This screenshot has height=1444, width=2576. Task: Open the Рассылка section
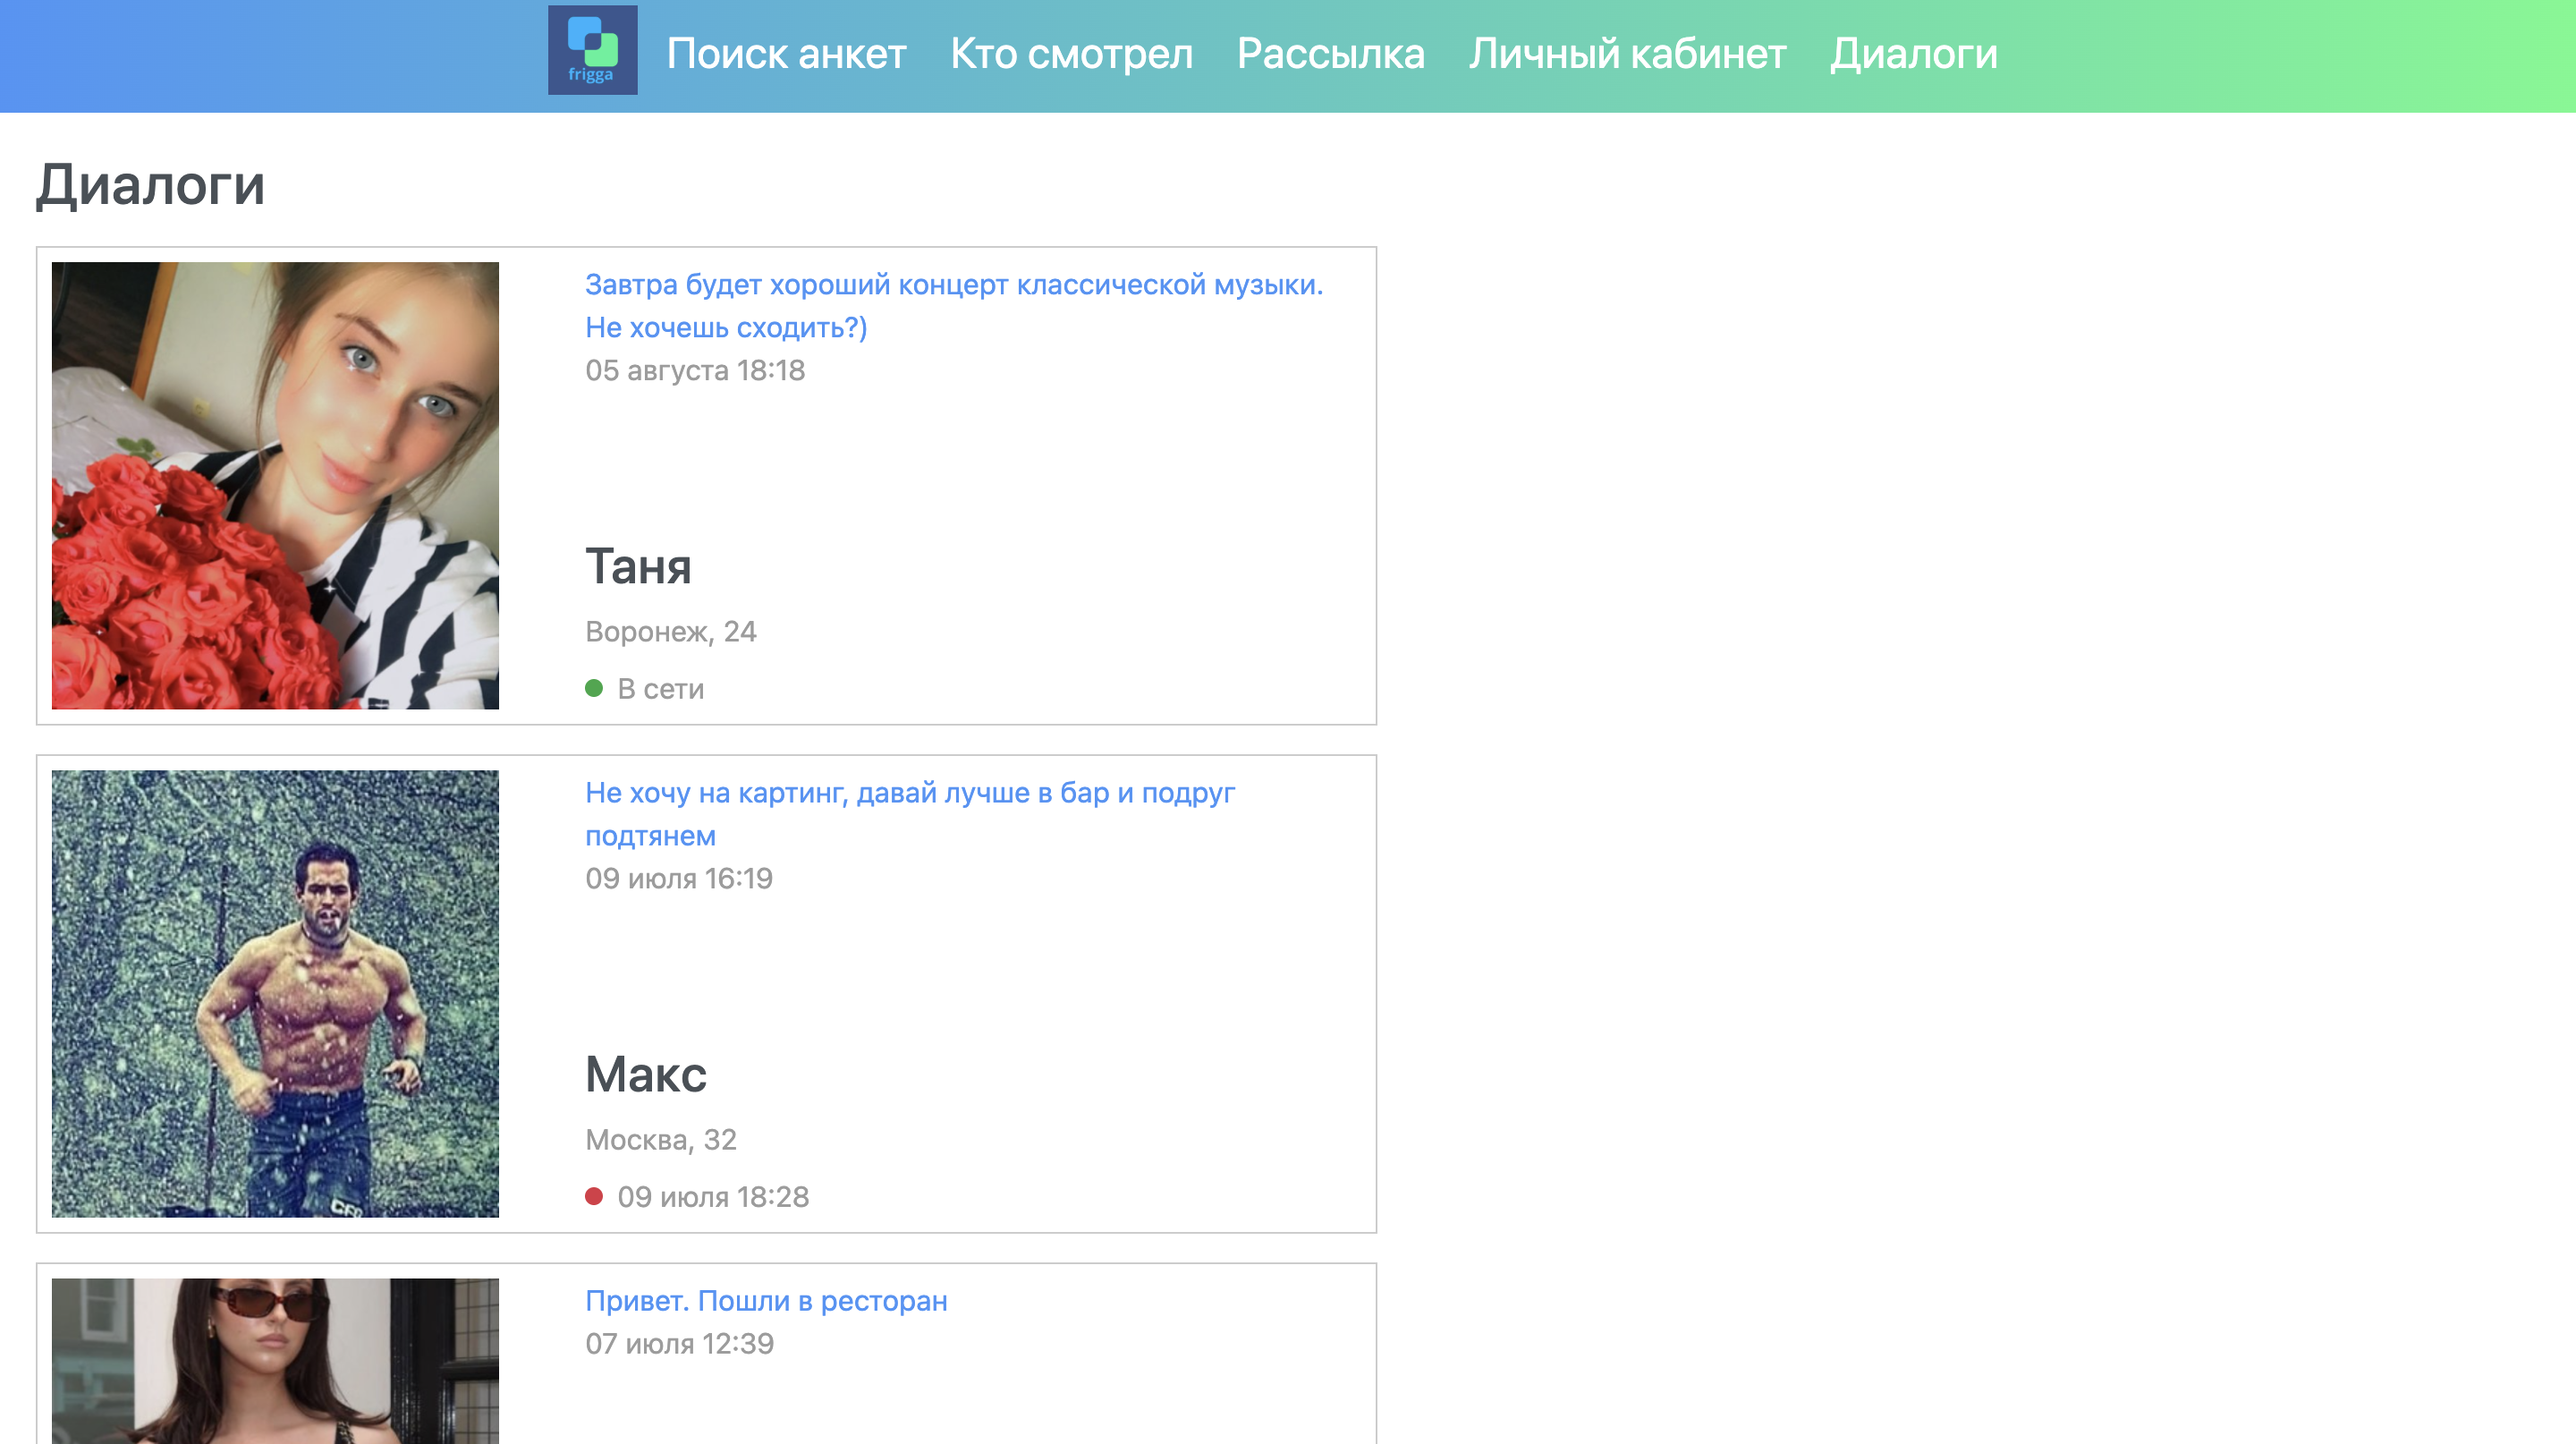click(x=1330, y=54)
